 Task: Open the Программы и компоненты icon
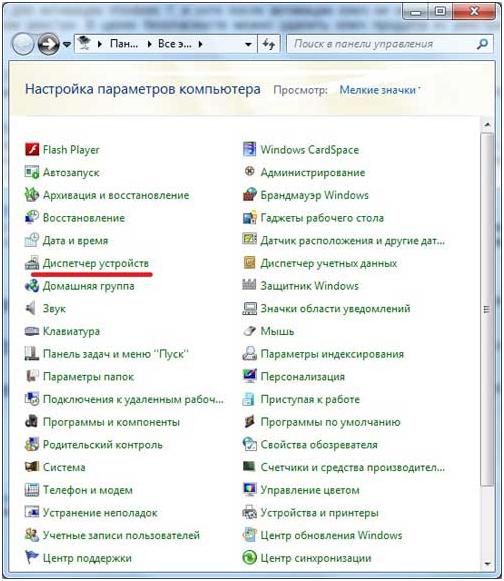tap(32, 422)
